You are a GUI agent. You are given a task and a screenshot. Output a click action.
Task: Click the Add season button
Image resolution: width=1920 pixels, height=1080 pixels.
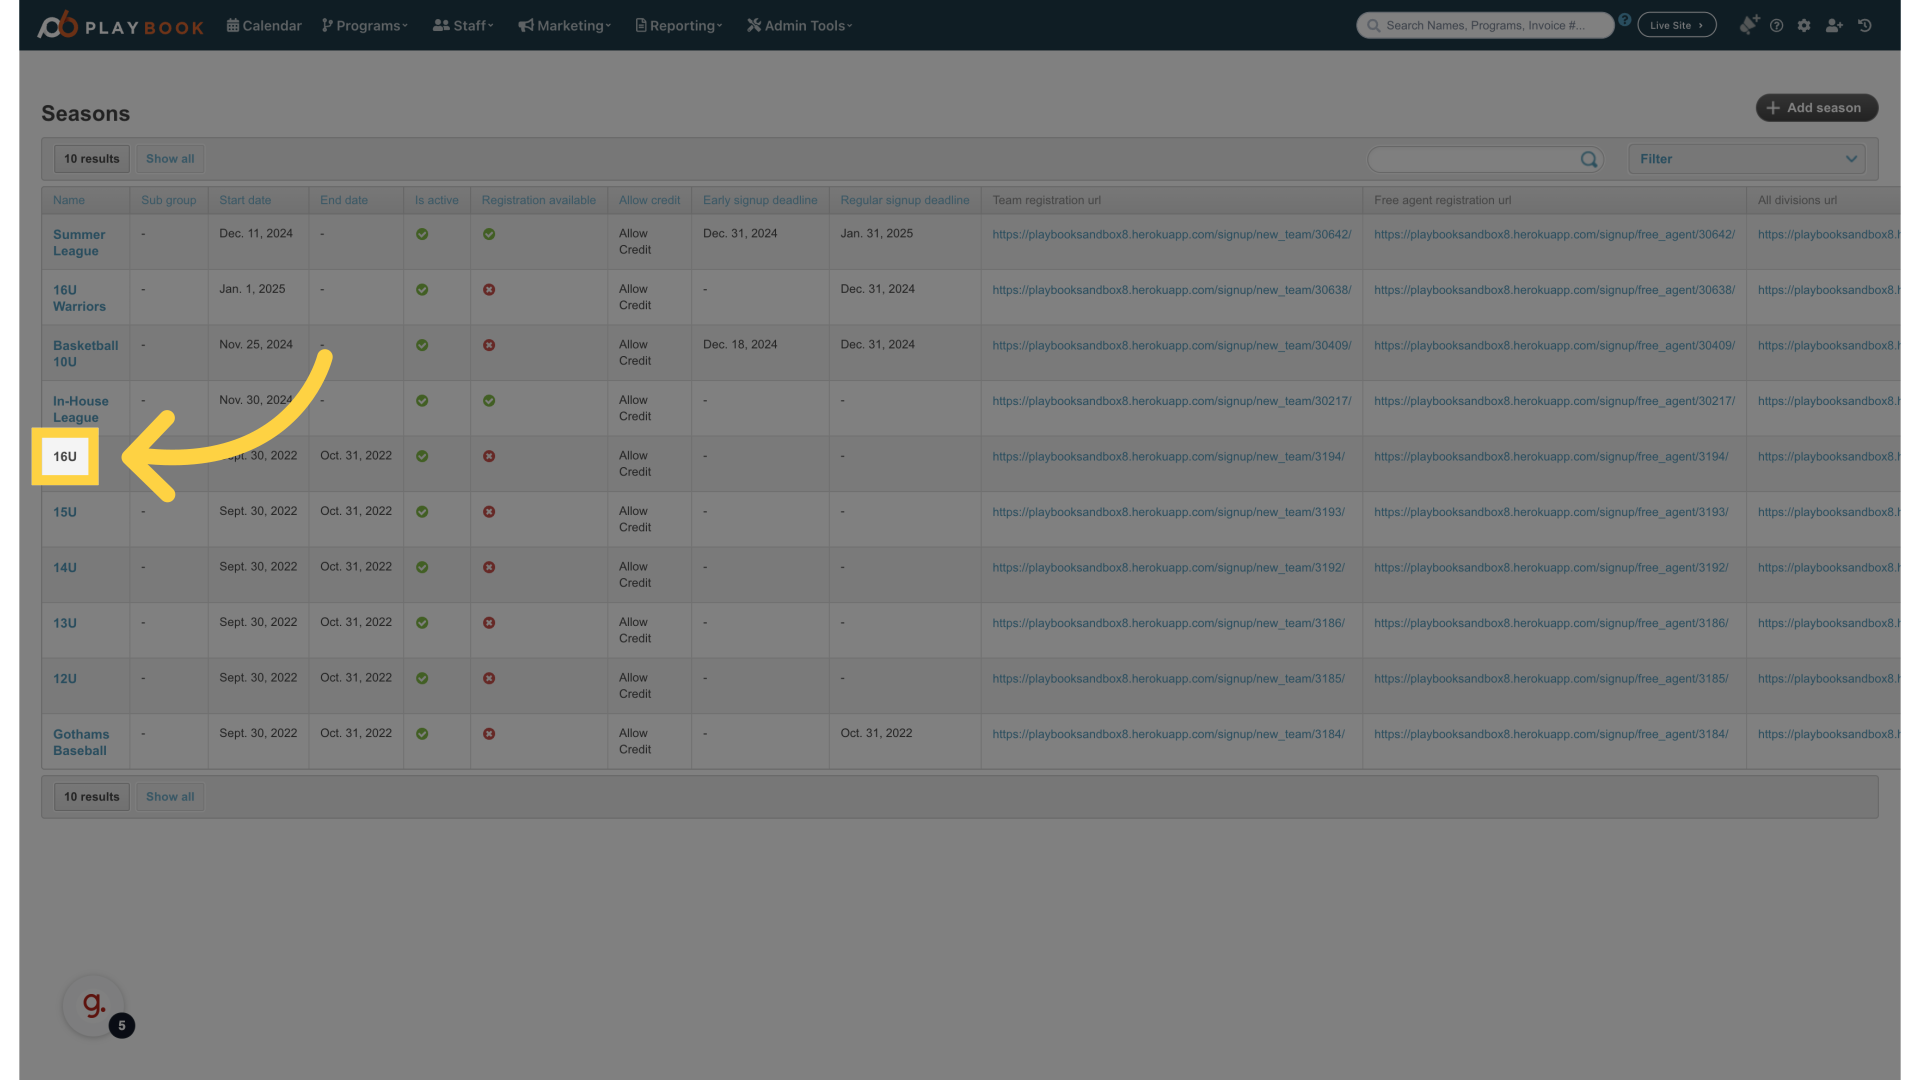[1817, 108]
